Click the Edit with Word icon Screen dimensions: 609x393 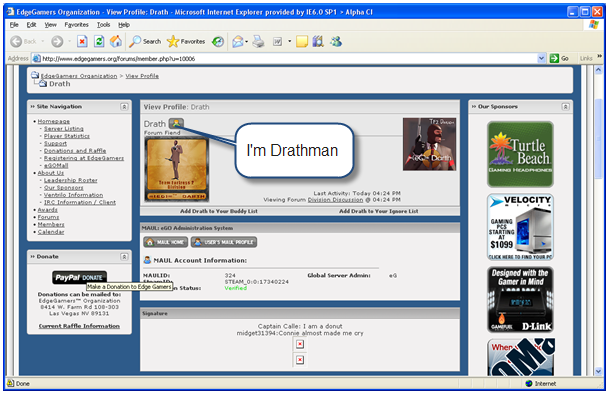tap(277, 41)
